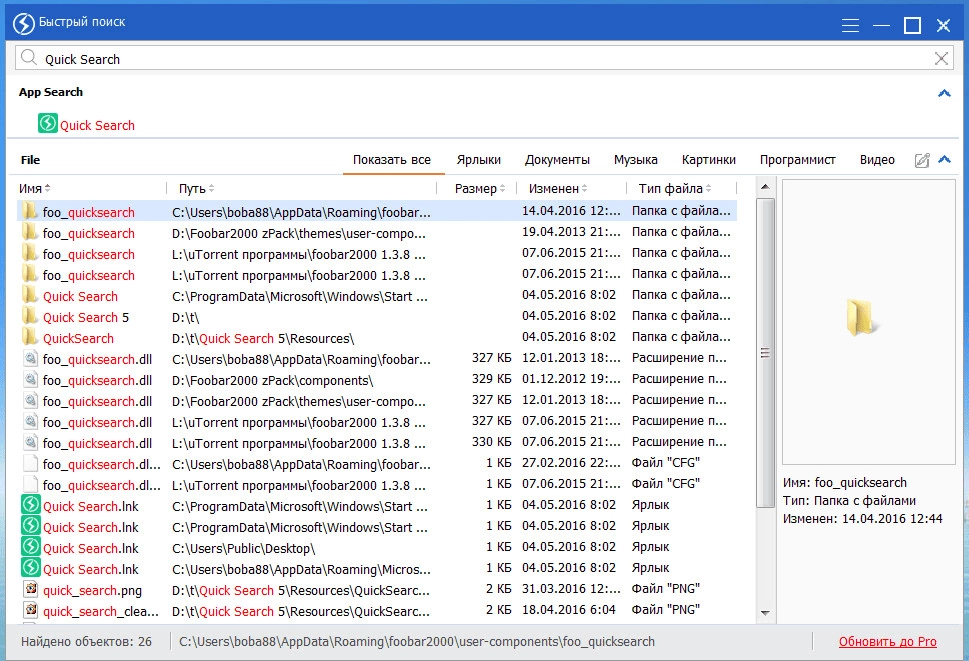
Task: Switch to the Программист tab
Action: pyautogui.click(x=798, y=160)
